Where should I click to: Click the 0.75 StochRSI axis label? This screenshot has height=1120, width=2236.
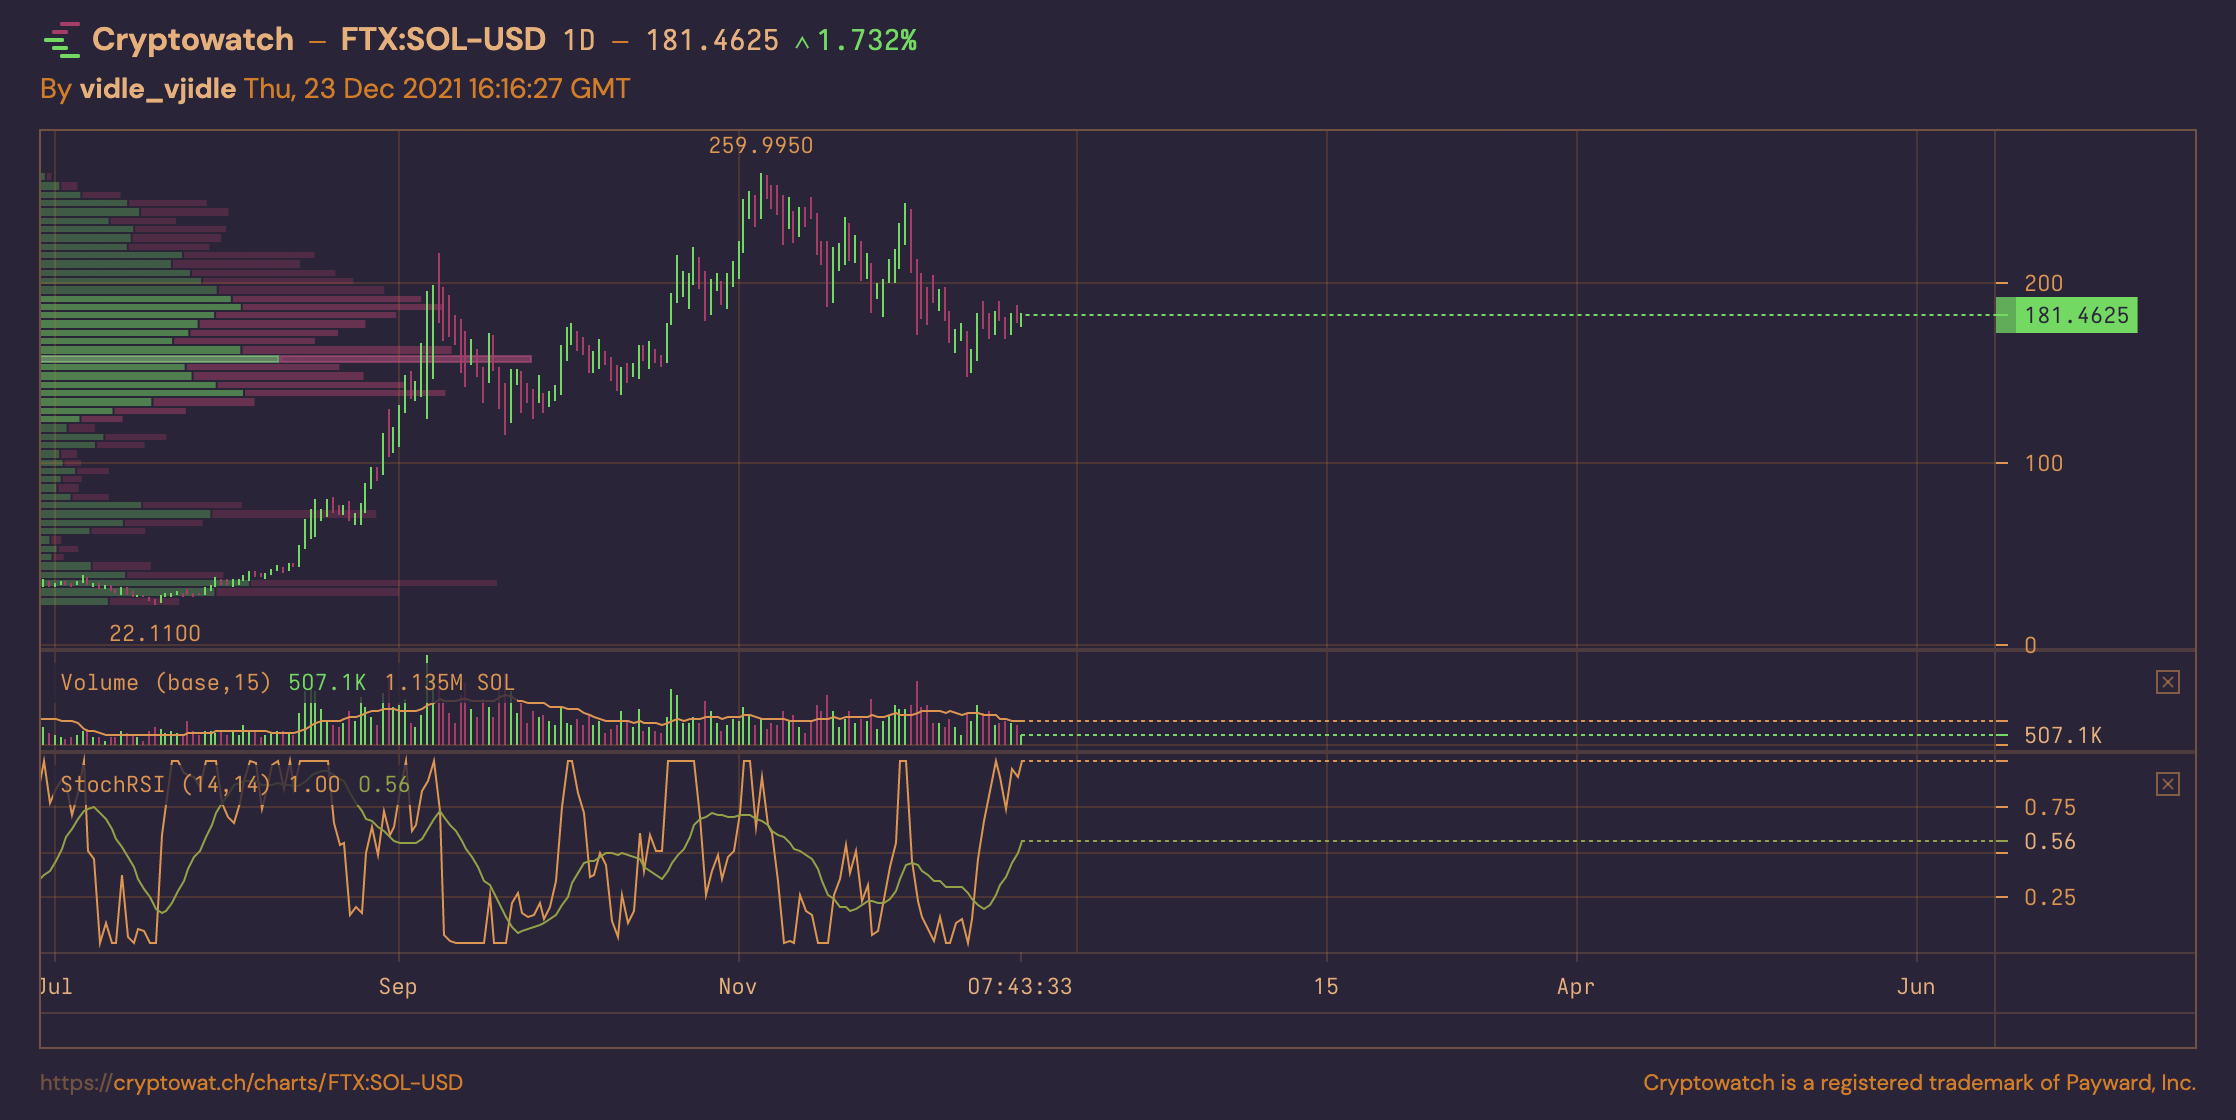2049,807
